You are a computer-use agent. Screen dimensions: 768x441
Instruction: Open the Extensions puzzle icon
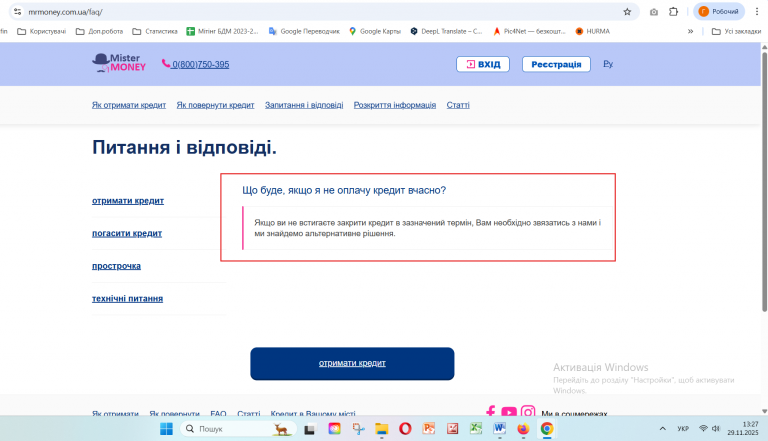(673, 12)
